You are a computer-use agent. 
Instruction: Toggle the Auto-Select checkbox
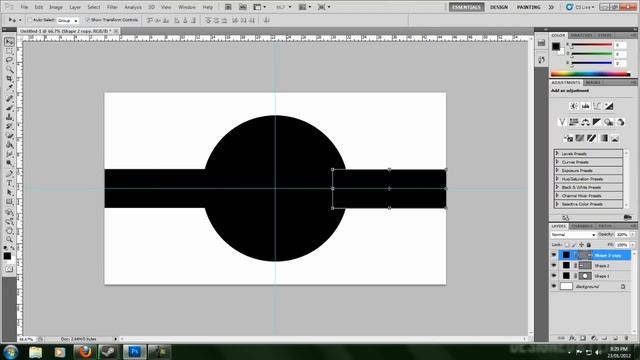pos(30,20)
